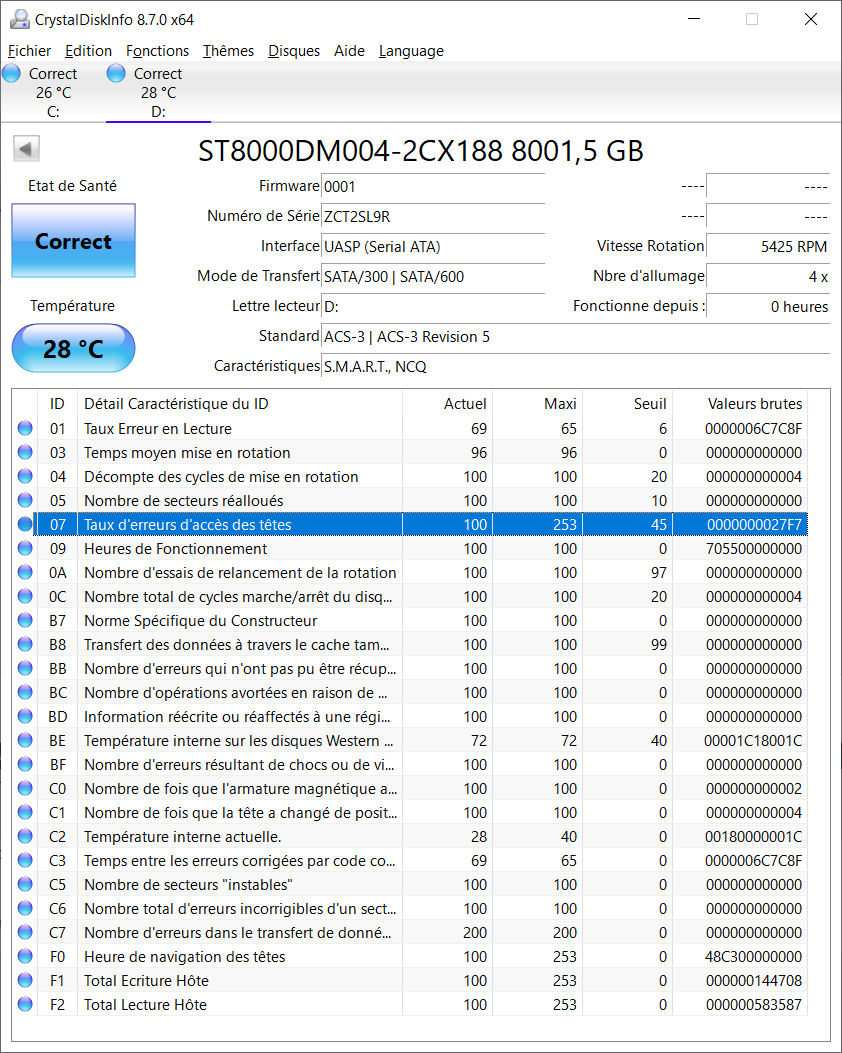Click the 0 heures field
The width and height of the screenshot is (842, 1053).
pyautogui.click(x=768, y=306)
